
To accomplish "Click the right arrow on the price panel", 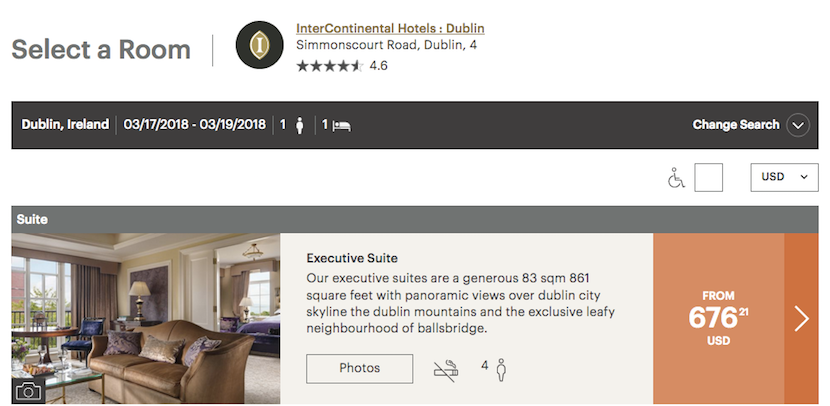I will (x=801, y=318).
